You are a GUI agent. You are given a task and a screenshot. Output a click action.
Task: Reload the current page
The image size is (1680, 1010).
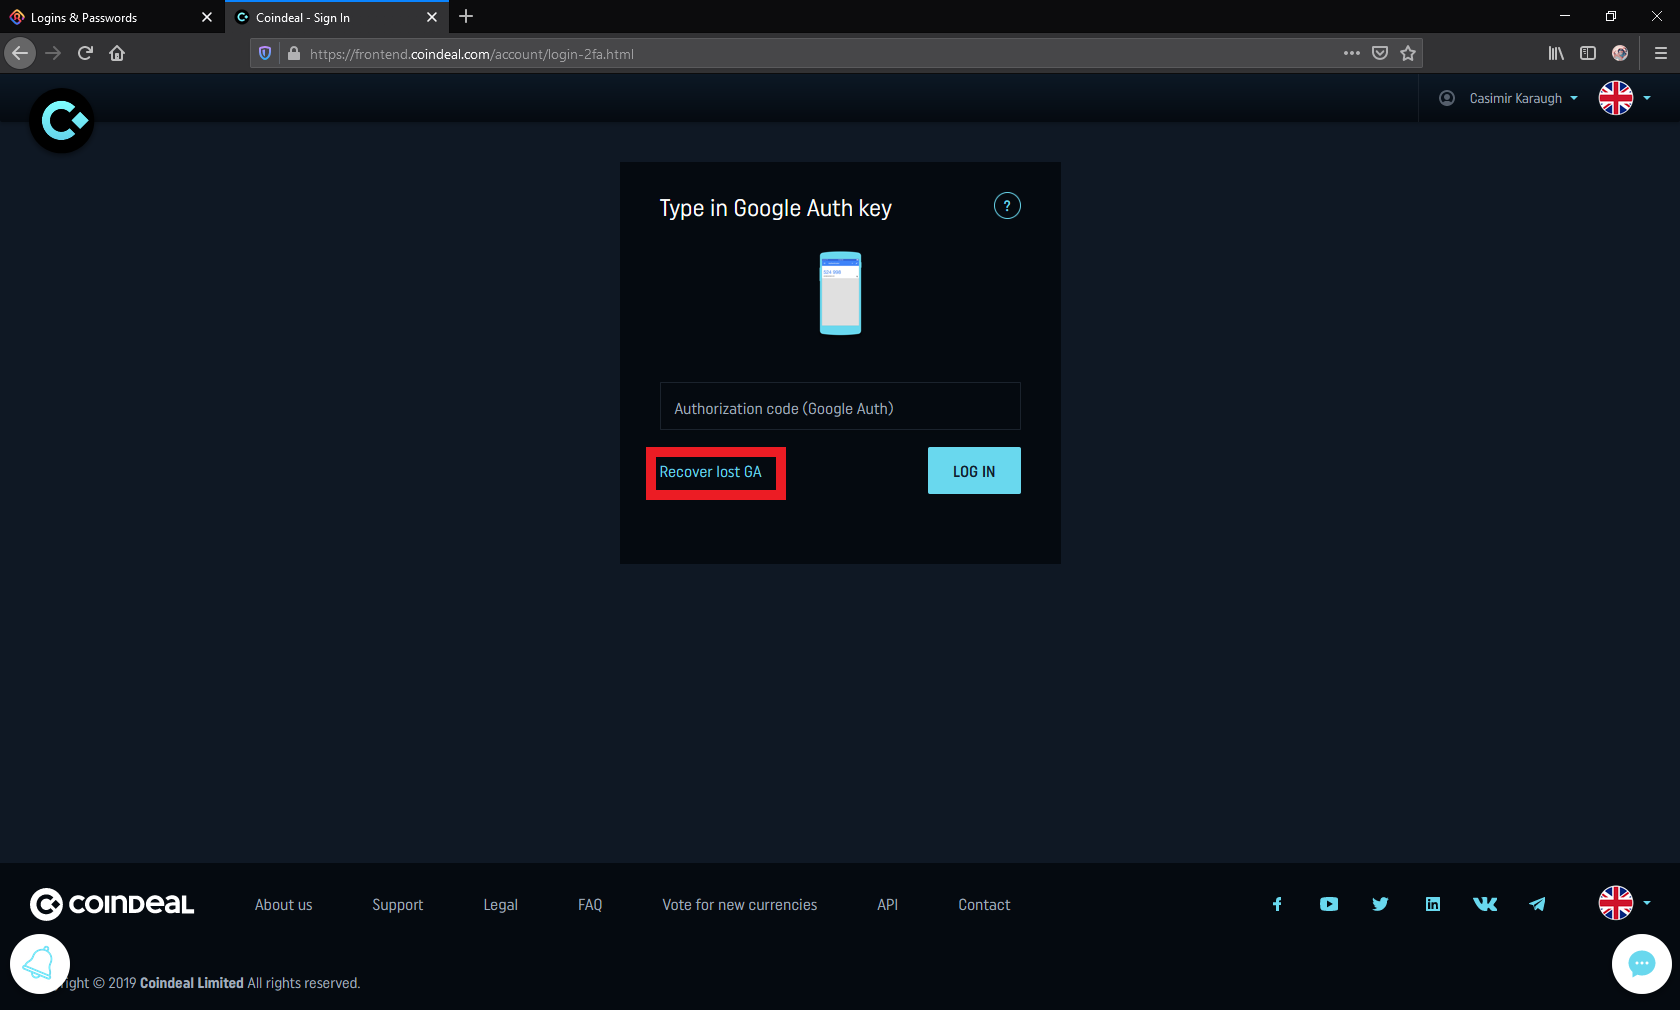pyautogui.click(x=85, y=53)
